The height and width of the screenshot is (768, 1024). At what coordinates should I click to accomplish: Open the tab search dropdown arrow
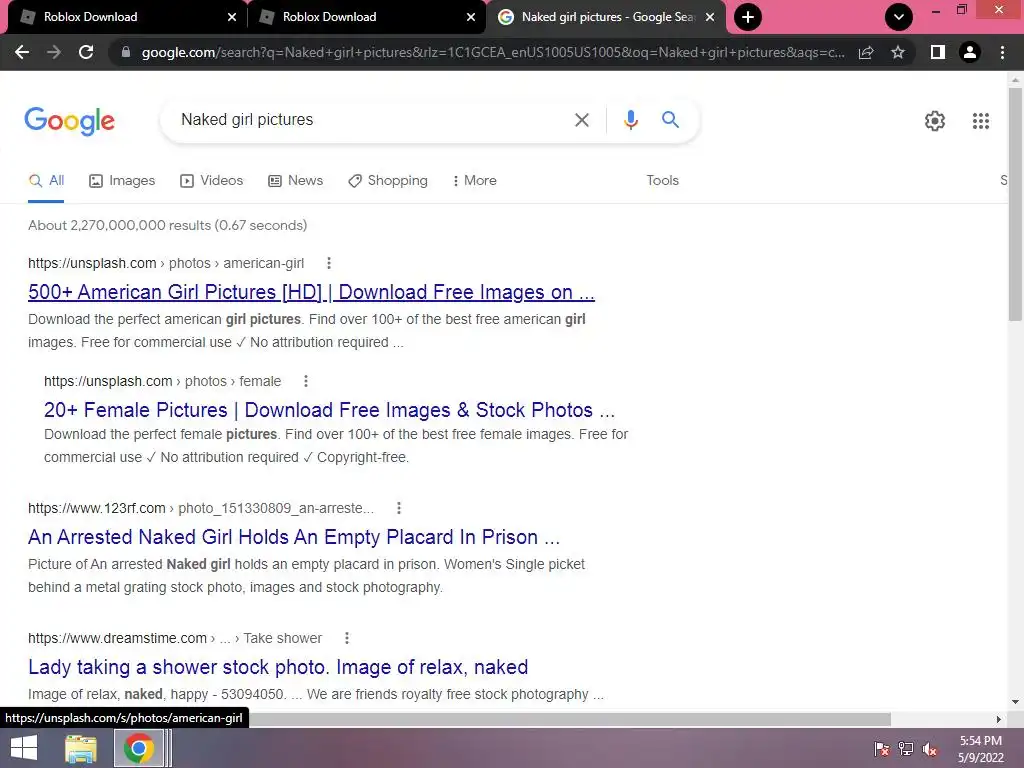coord(899,17)
